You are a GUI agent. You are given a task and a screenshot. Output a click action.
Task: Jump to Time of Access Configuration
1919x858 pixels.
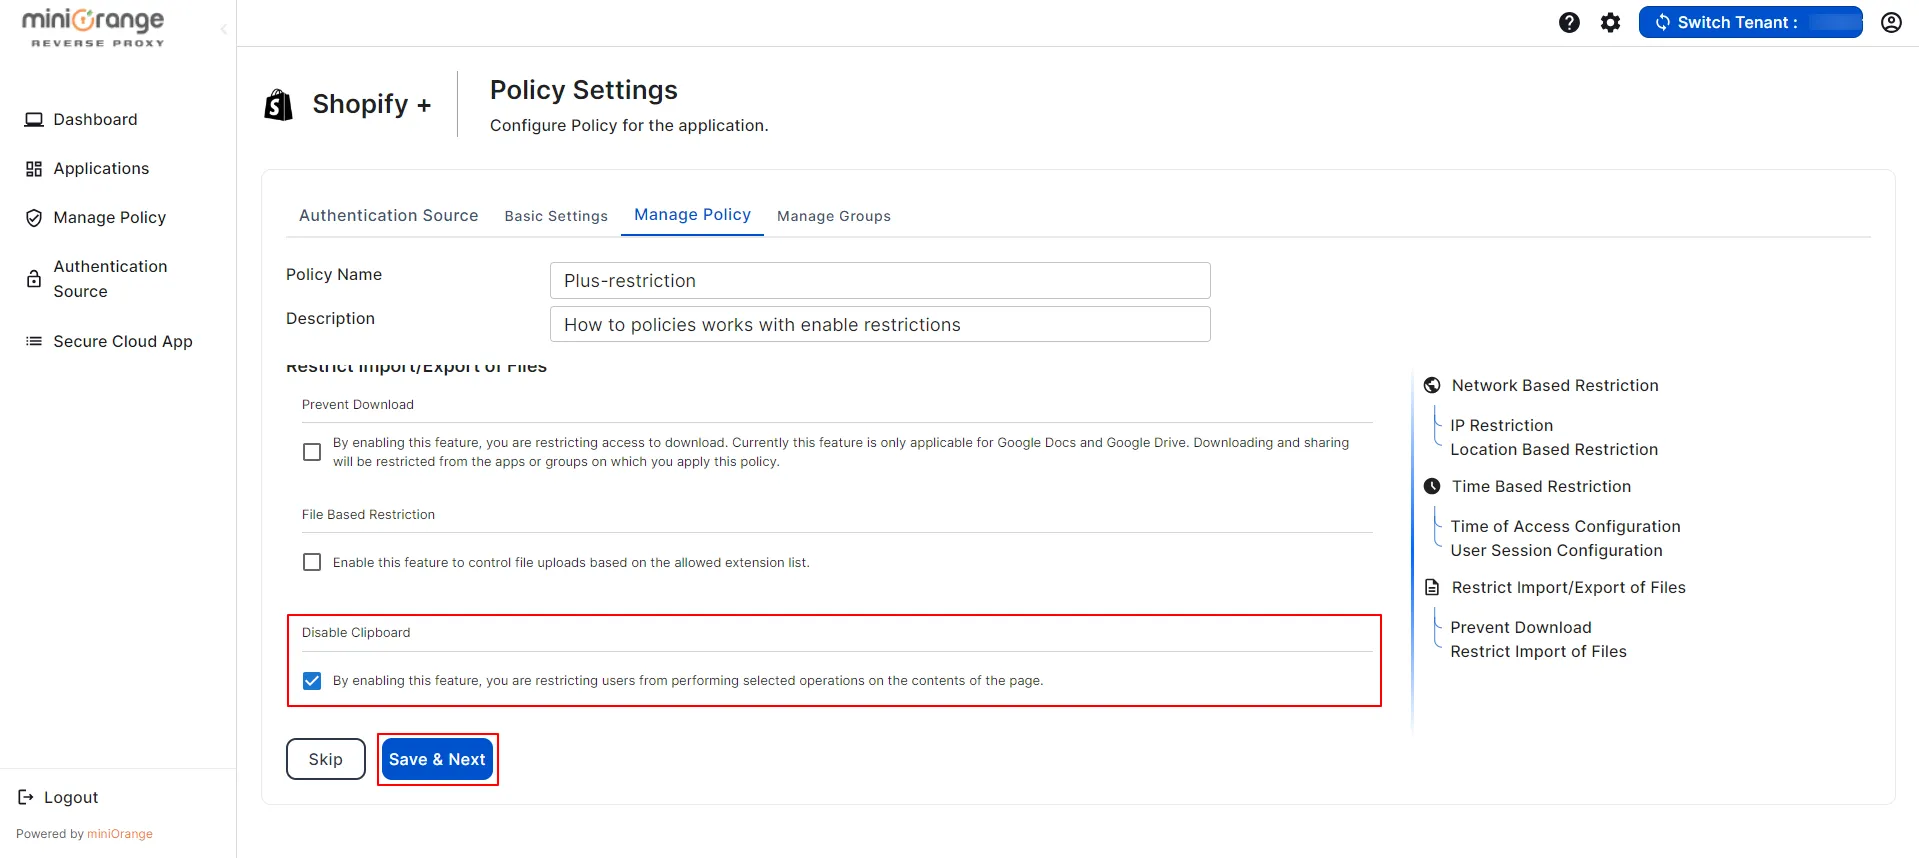1565,526
